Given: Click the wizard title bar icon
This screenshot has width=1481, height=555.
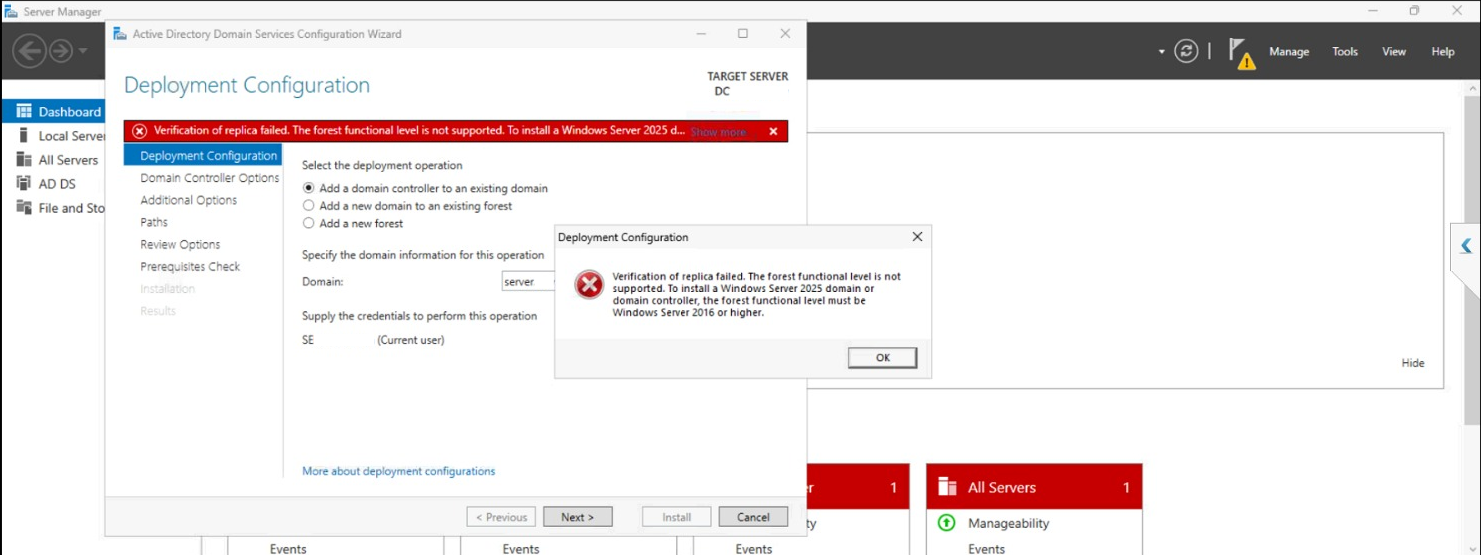Looking at the screenshot, I should tap(120, 33).
